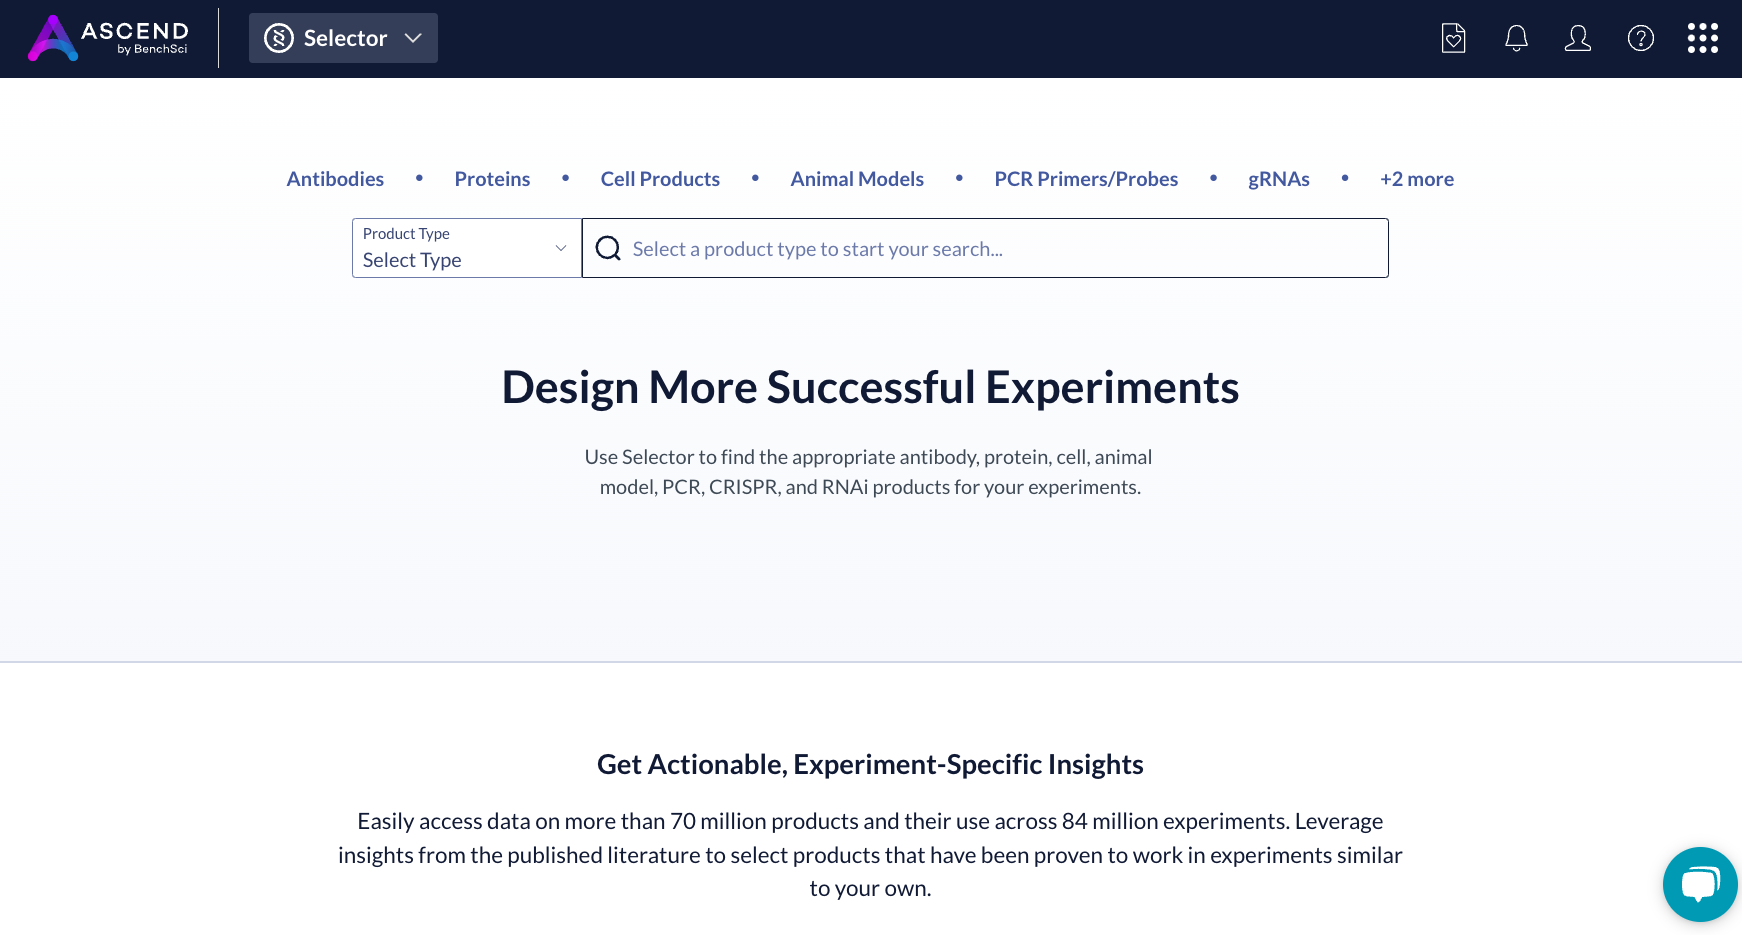Image resolution: width=1742 pixels, height=935 pixels.
Task: Open the notifications bell
Action: (1516, 38)
